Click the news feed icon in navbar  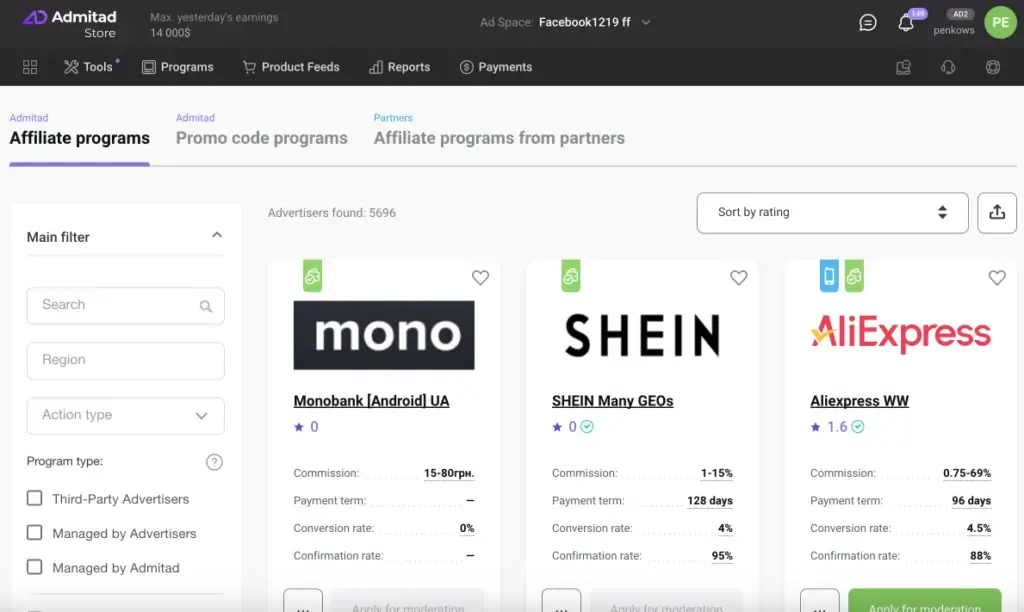(903, 67)
